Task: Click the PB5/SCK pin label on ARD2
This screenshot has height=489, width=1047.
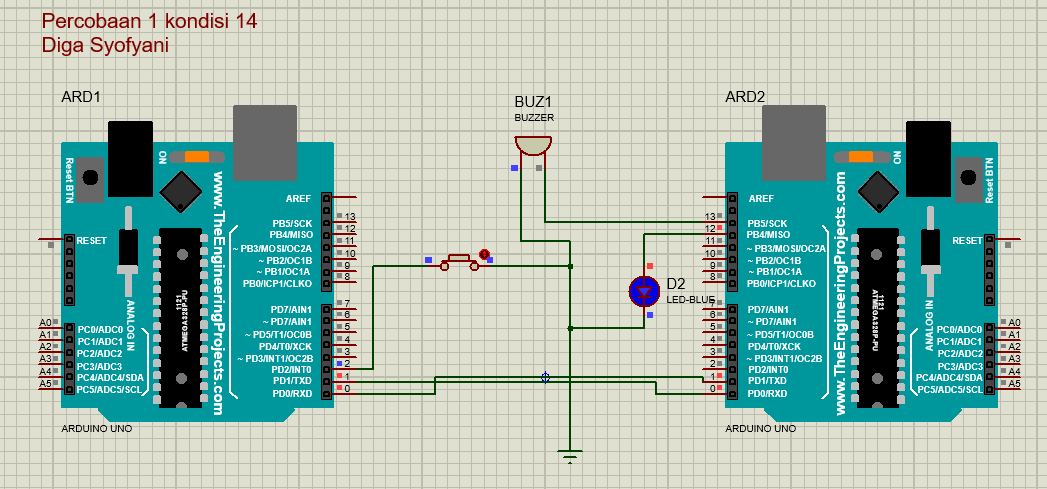Action: click(x=768, y=223)
